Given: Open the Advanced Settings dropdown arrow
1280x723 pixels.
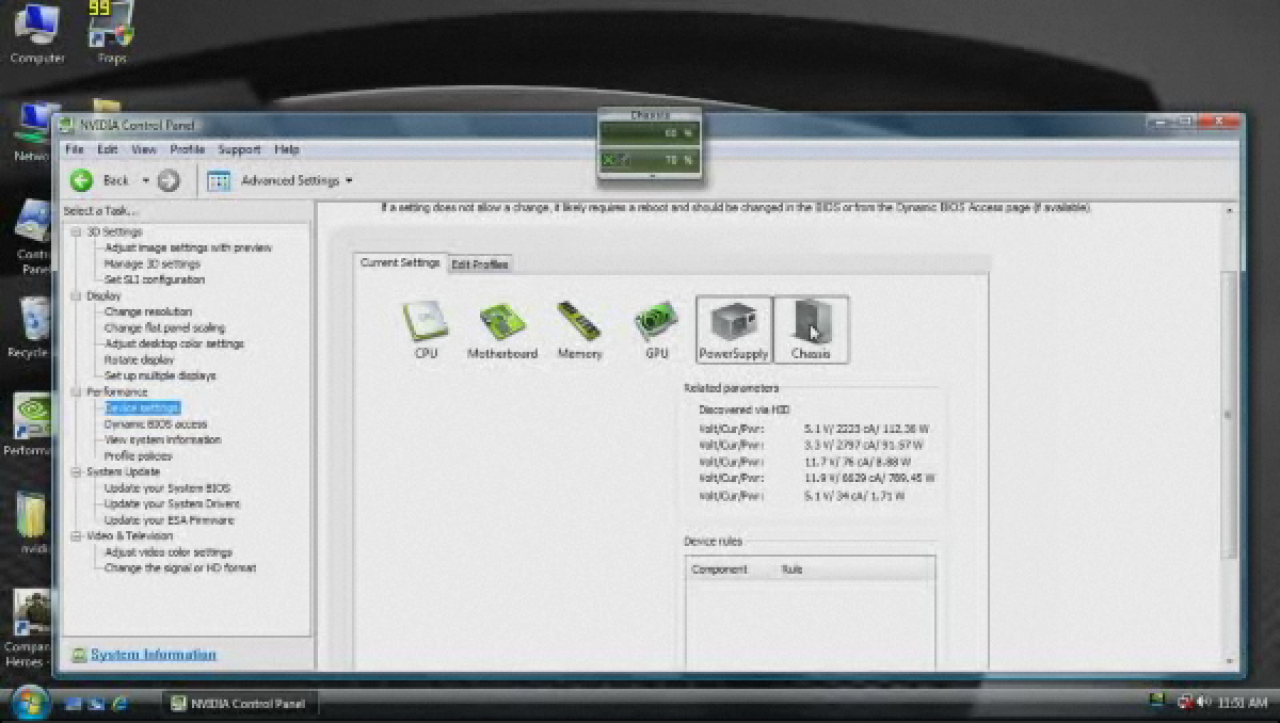Looking at the screenshot, I should [x=349, y=181].
